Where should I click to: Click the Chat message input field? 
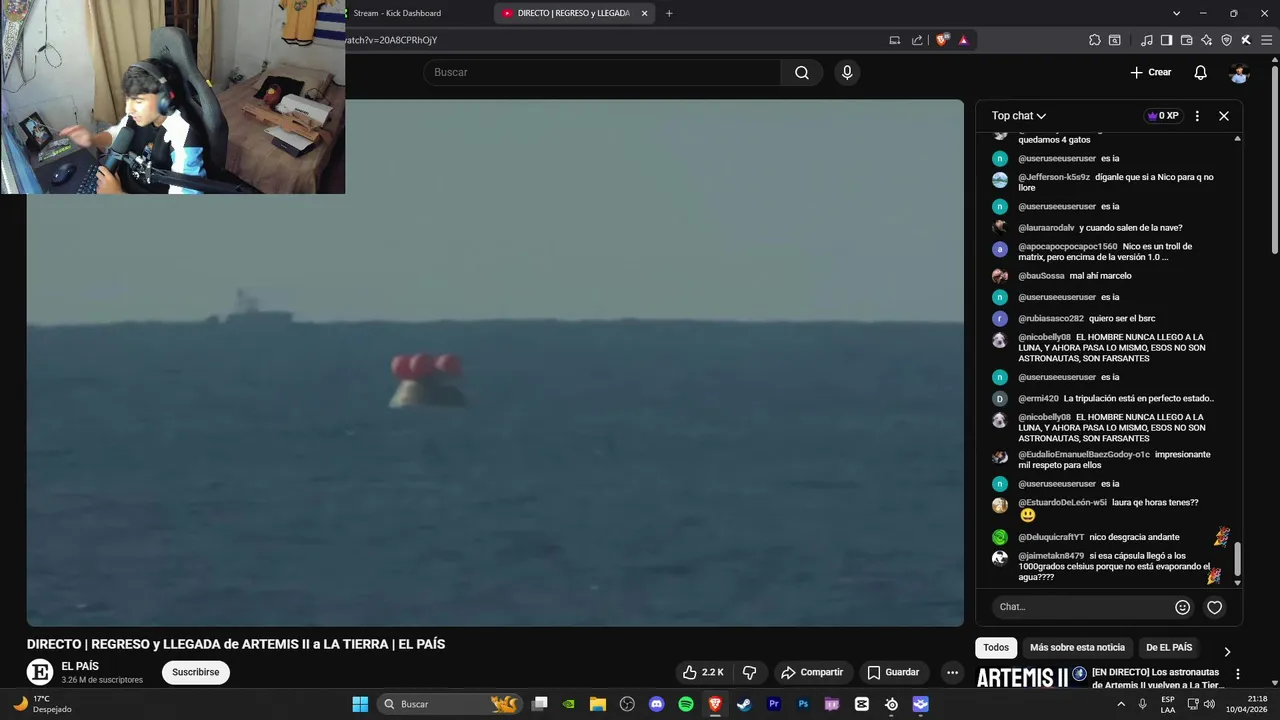(1082, 607)
